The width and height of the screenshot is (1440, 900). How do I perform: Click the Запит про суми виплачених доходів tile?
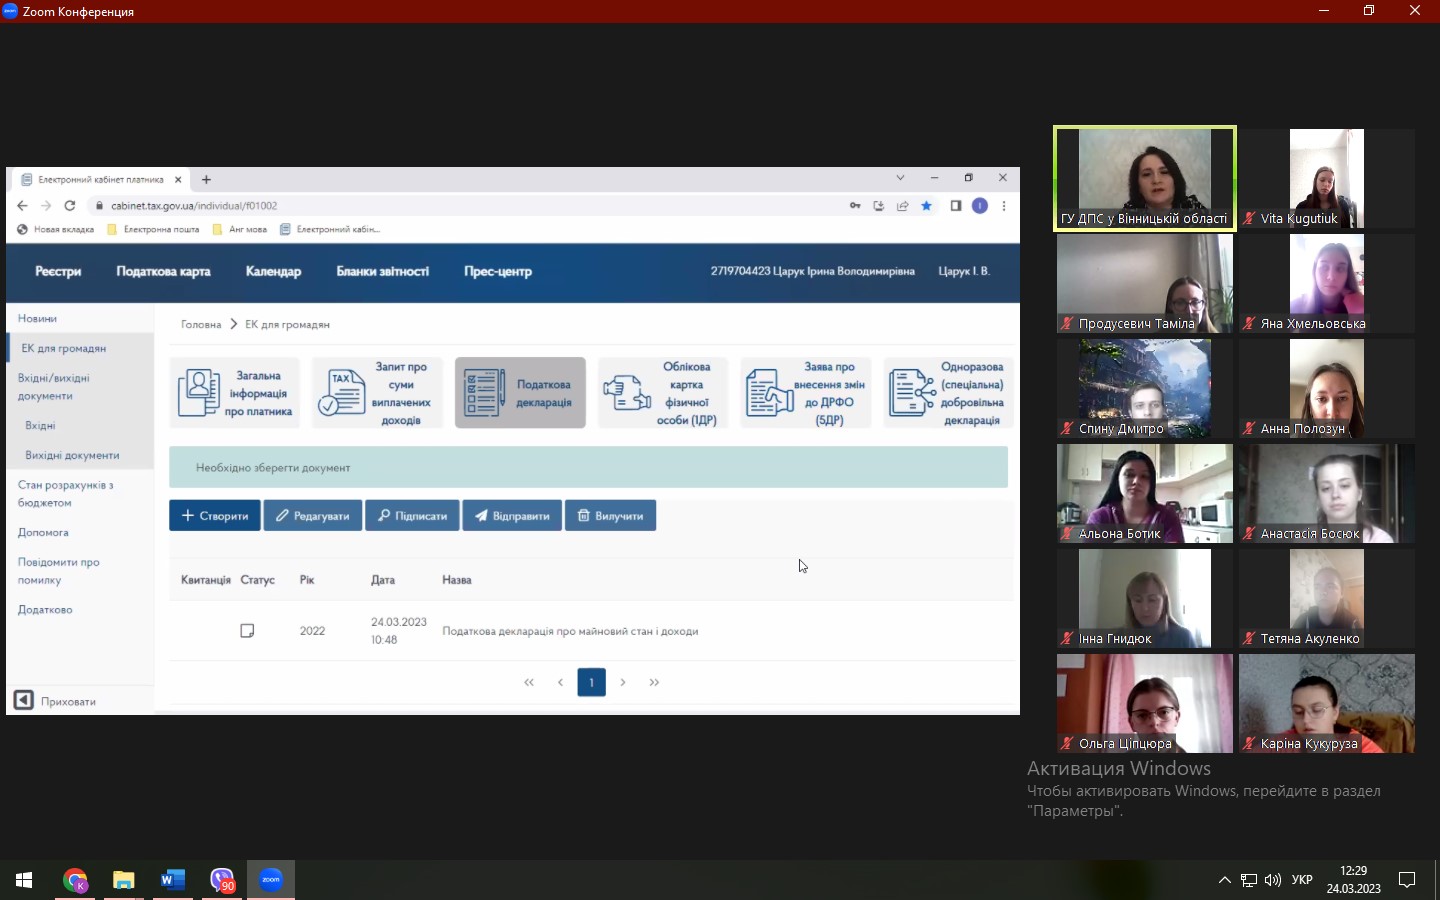coord(377,393)
